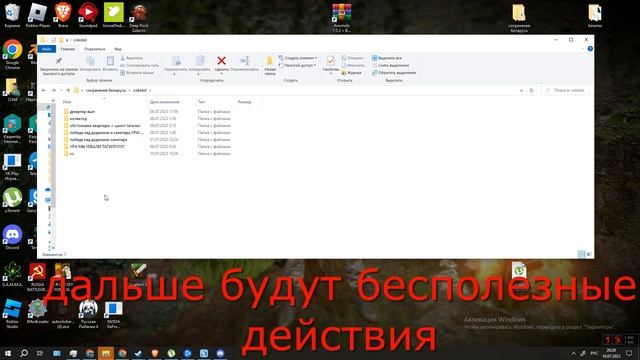Screen dimensions: 640x360
Task: Switch to large icons view in status bar
Action: pos(589,254)
